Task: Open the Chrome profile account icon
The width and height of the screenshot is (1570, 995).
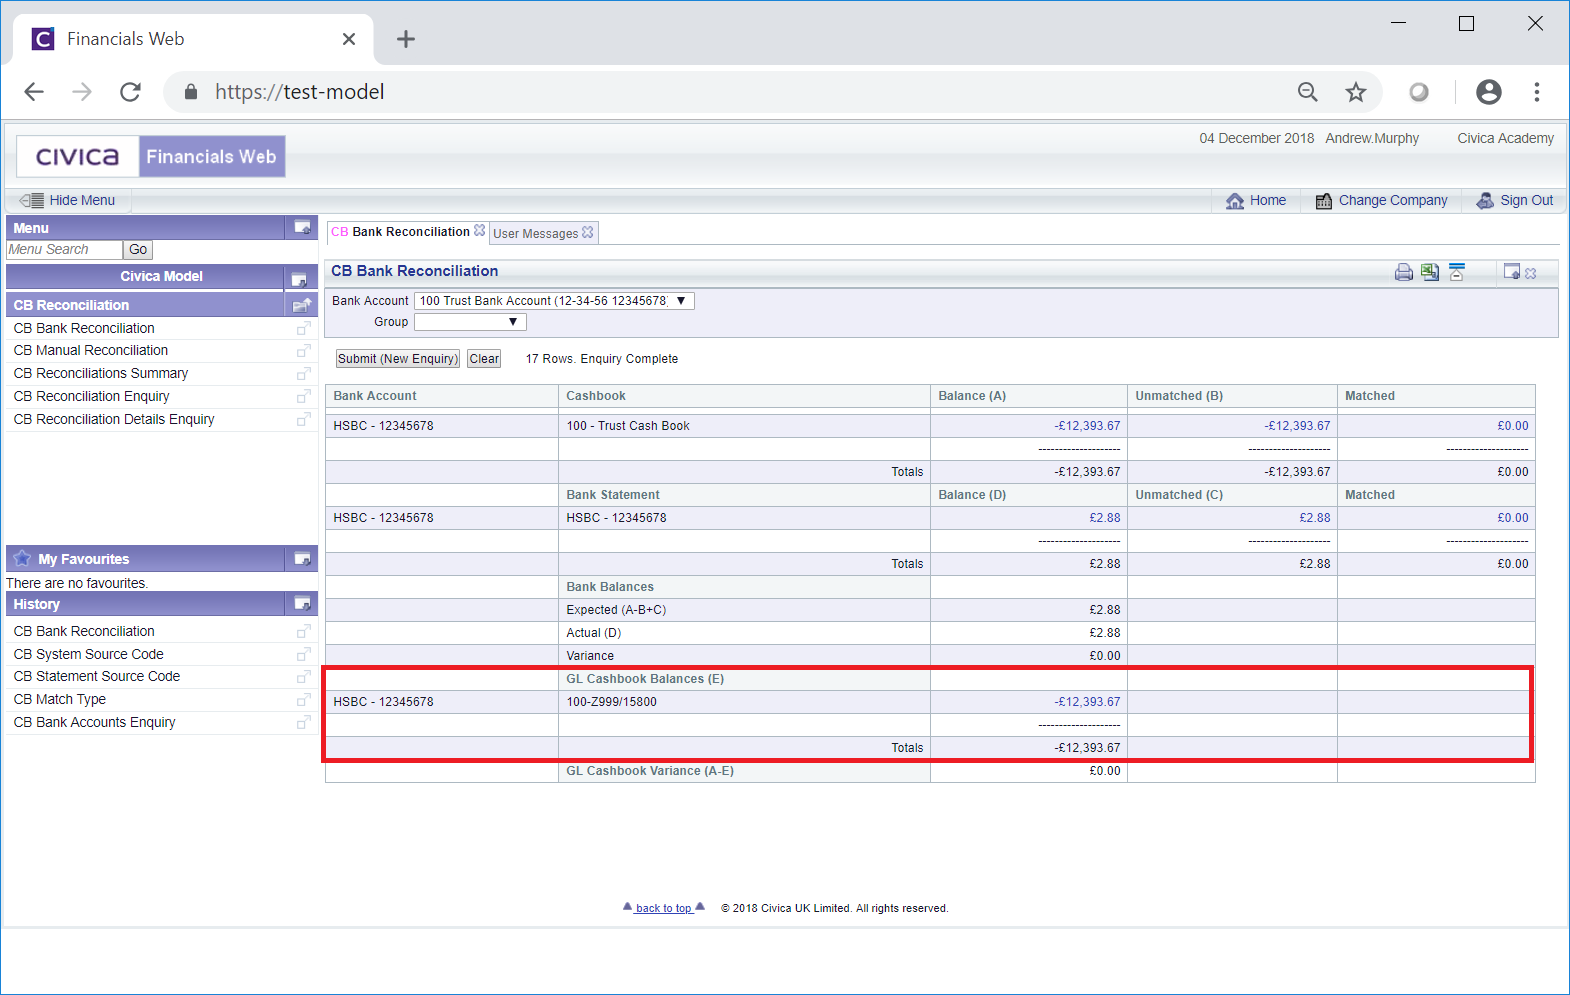Action: click(x=1489, y=92)
